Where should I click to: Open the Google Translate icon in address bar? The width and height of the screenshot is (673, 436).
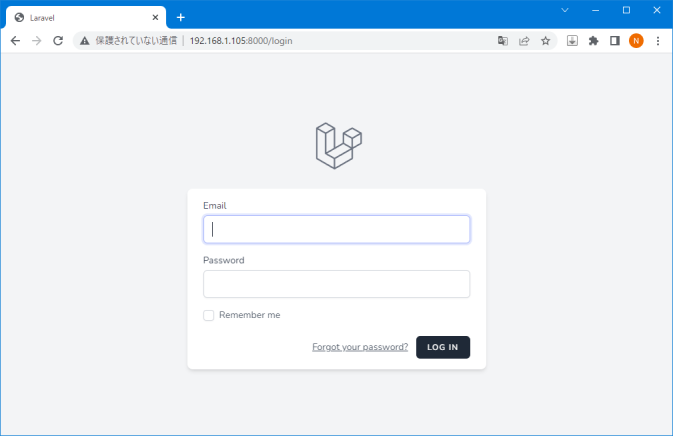tap(503, 41)
